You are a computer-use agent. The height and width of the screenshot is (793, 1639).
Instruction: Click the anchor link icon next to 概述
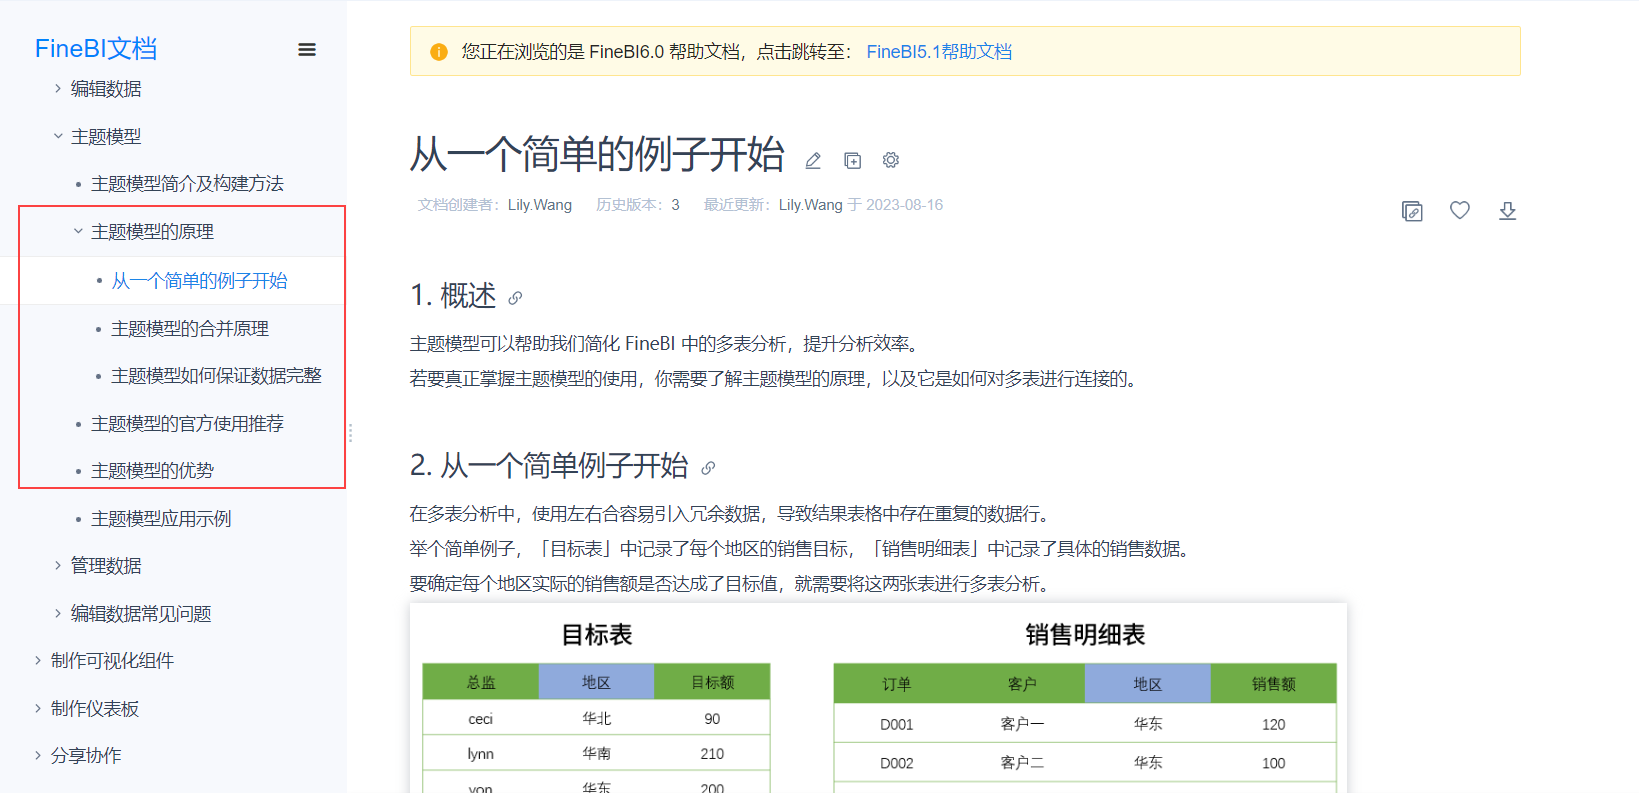(x=515, y=298)
